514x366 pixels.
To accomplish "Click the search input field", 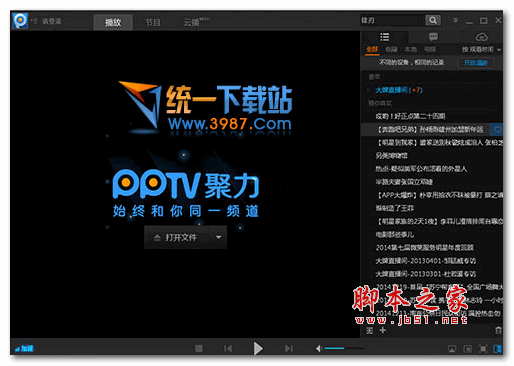I will click(x=392, y=21).
